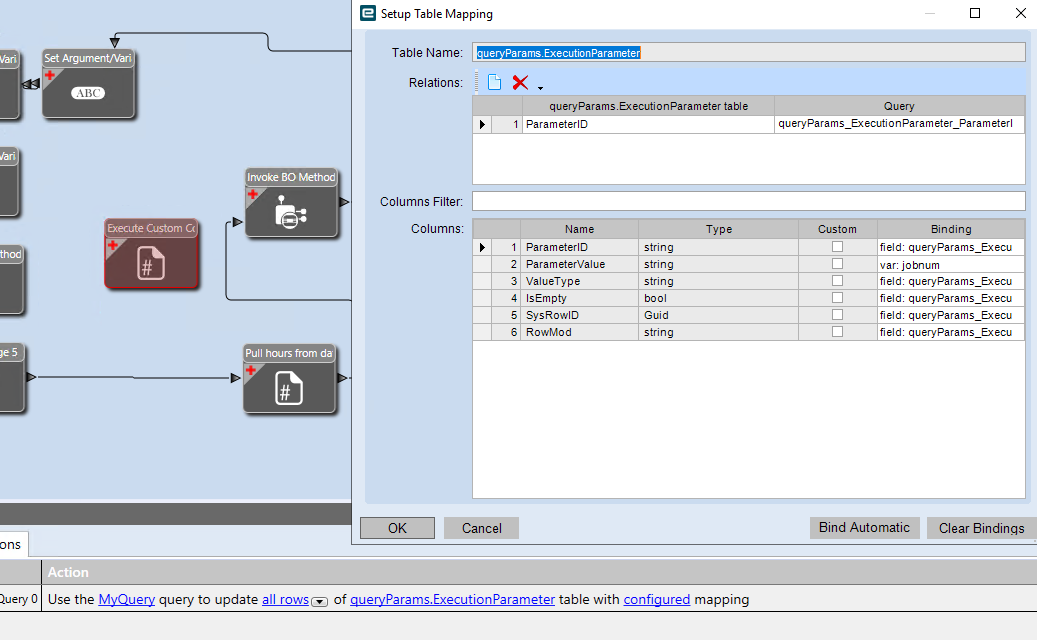
Task: Click the Type column header
Action: 718,229
